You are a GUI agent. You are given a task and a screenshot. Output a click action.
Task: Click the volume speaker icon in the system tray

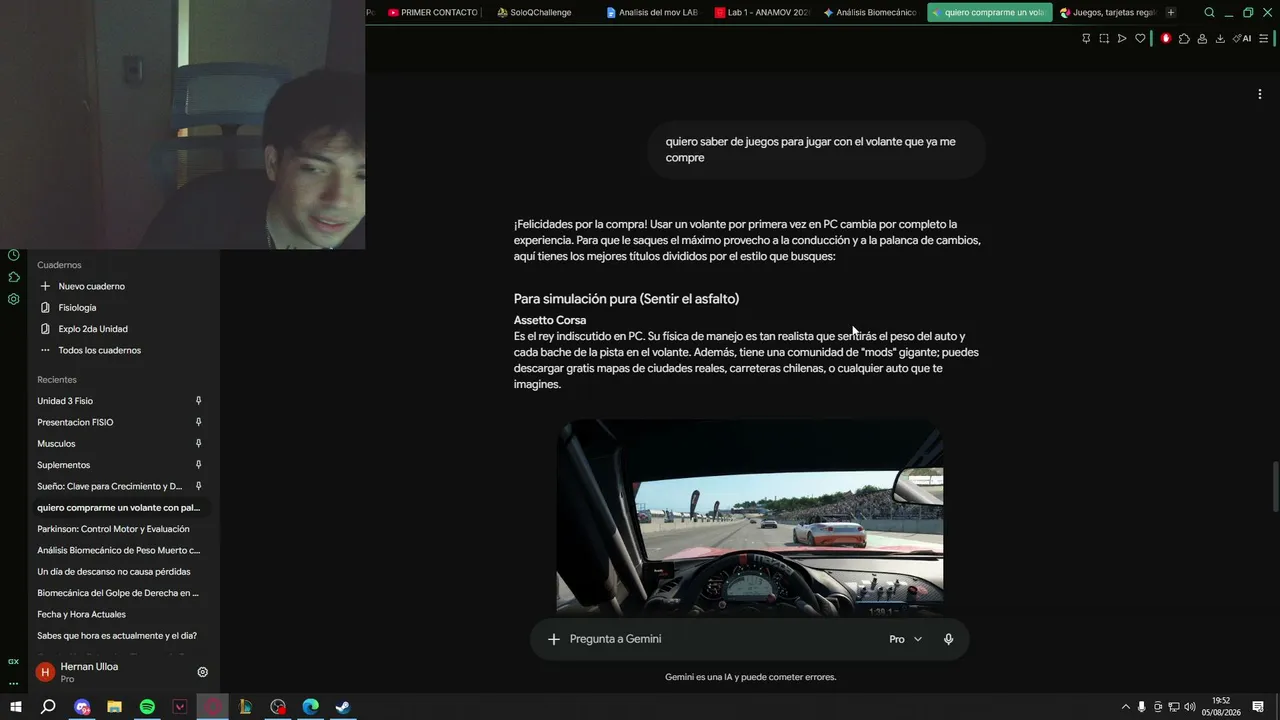[1191, 707]
